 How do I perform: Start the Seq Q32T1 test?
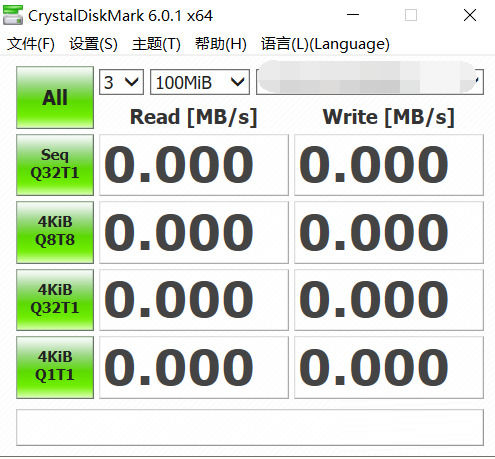point(55,165)
